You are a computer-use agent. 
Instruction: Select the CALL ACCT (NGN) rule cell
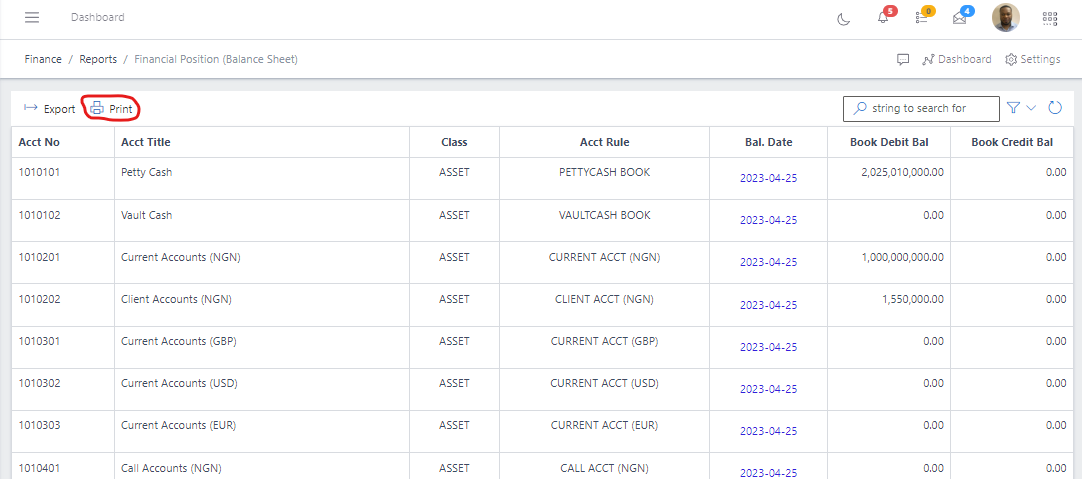pyautogui.click(x=604, y=467)
